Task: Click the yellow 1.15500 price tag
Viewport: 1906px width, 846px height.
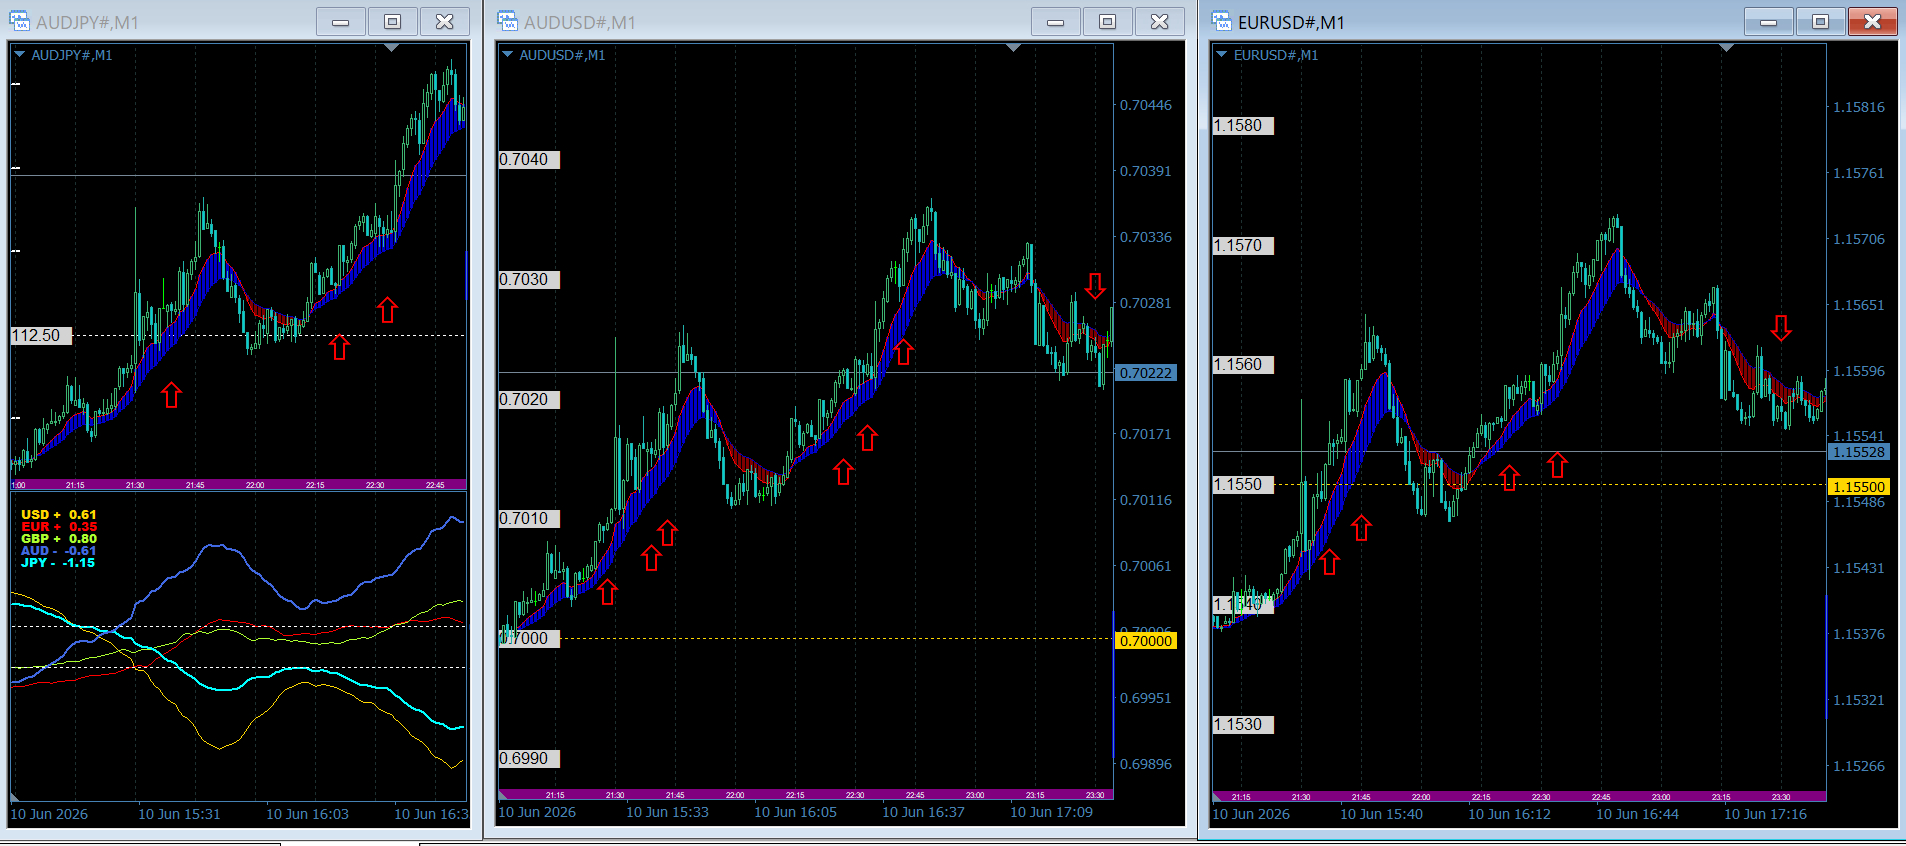Action: coord(1859,487)
